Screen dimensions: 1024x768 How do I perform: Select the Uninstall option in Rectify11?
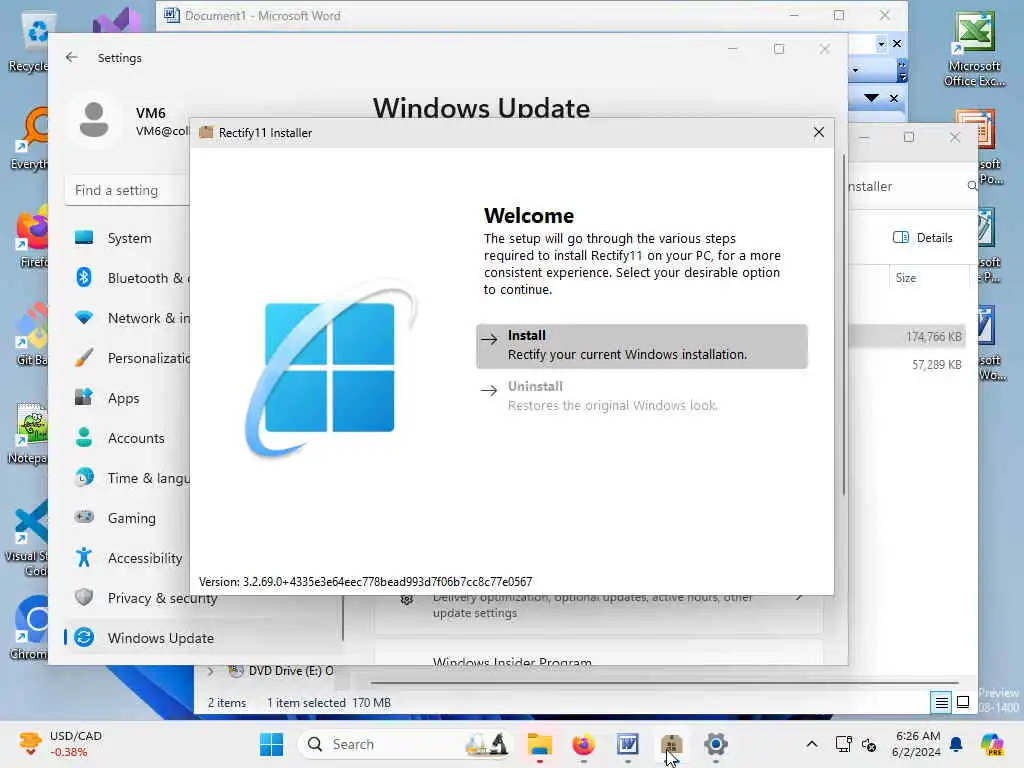641,396
